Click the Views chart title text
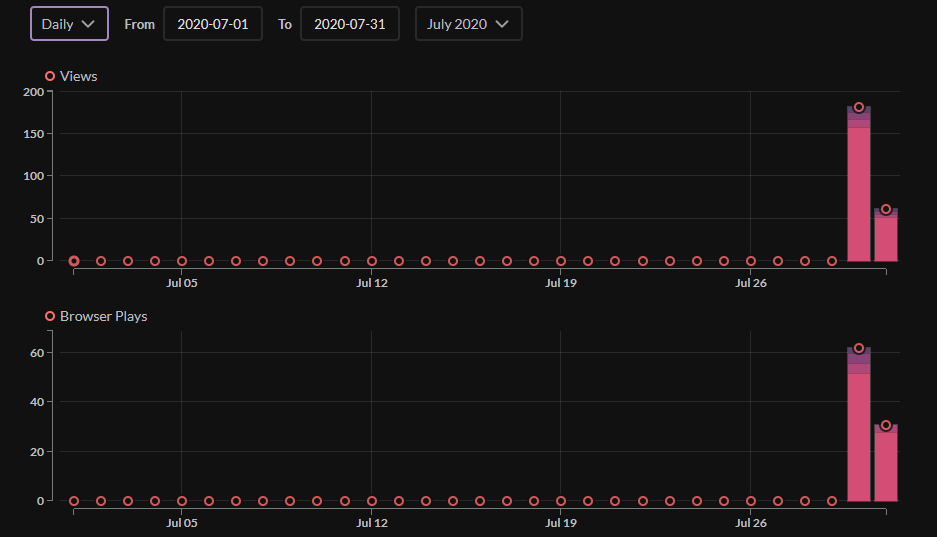 [78, 76]
